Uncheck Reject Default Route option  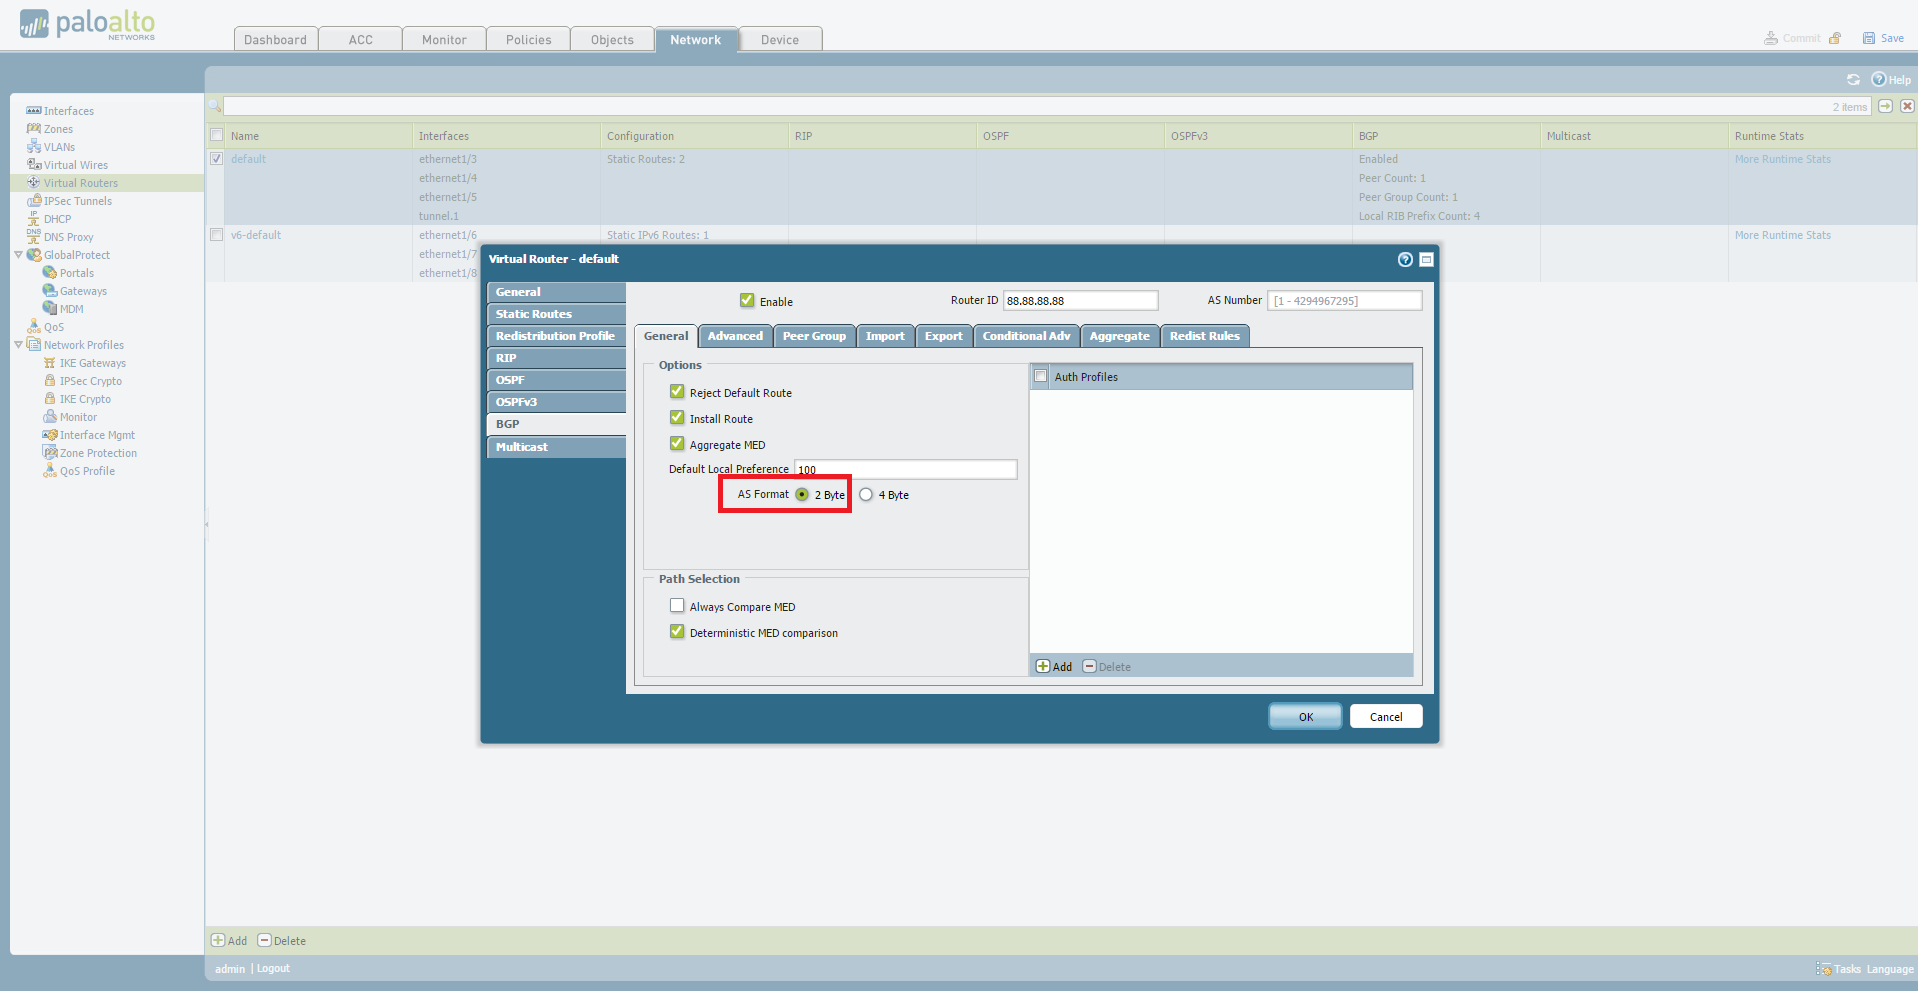pos(677,392)
